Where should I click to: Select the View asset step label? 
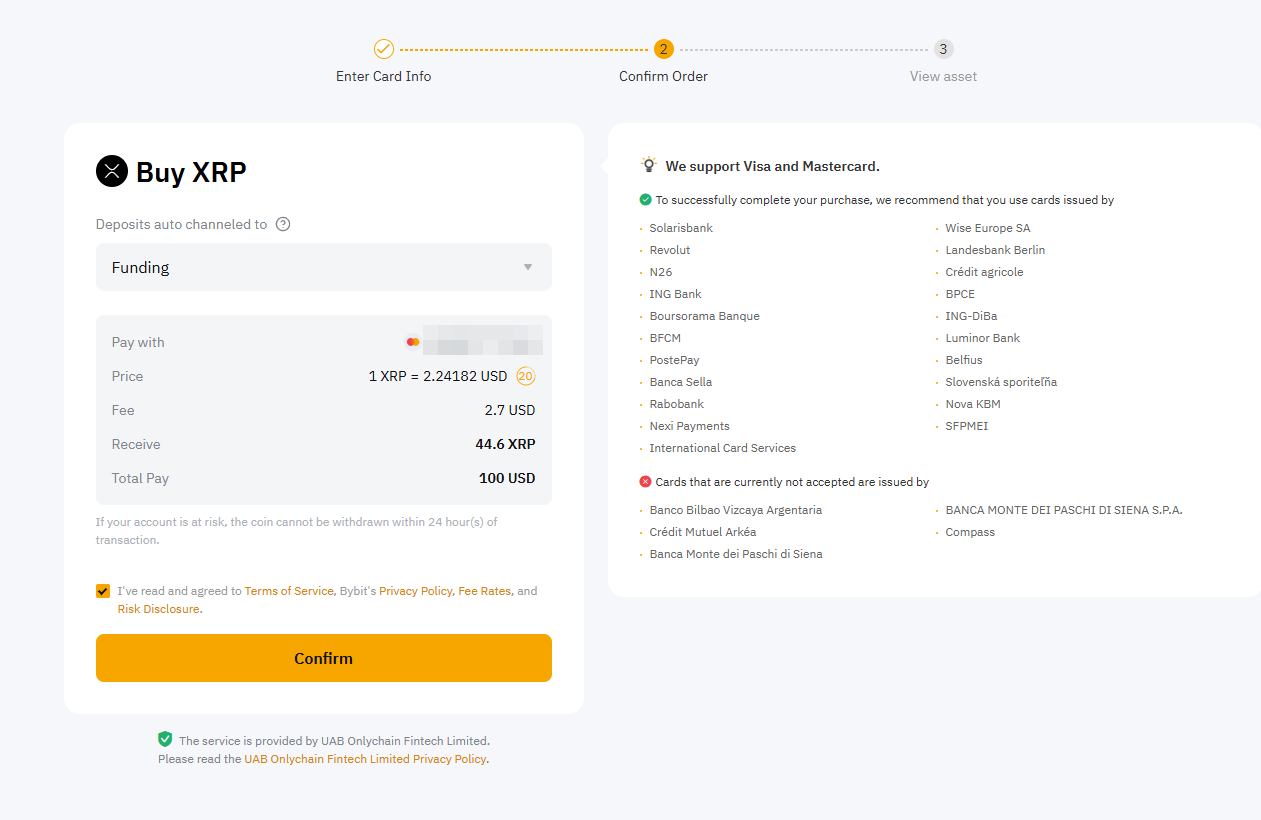[x=944, y=76]
